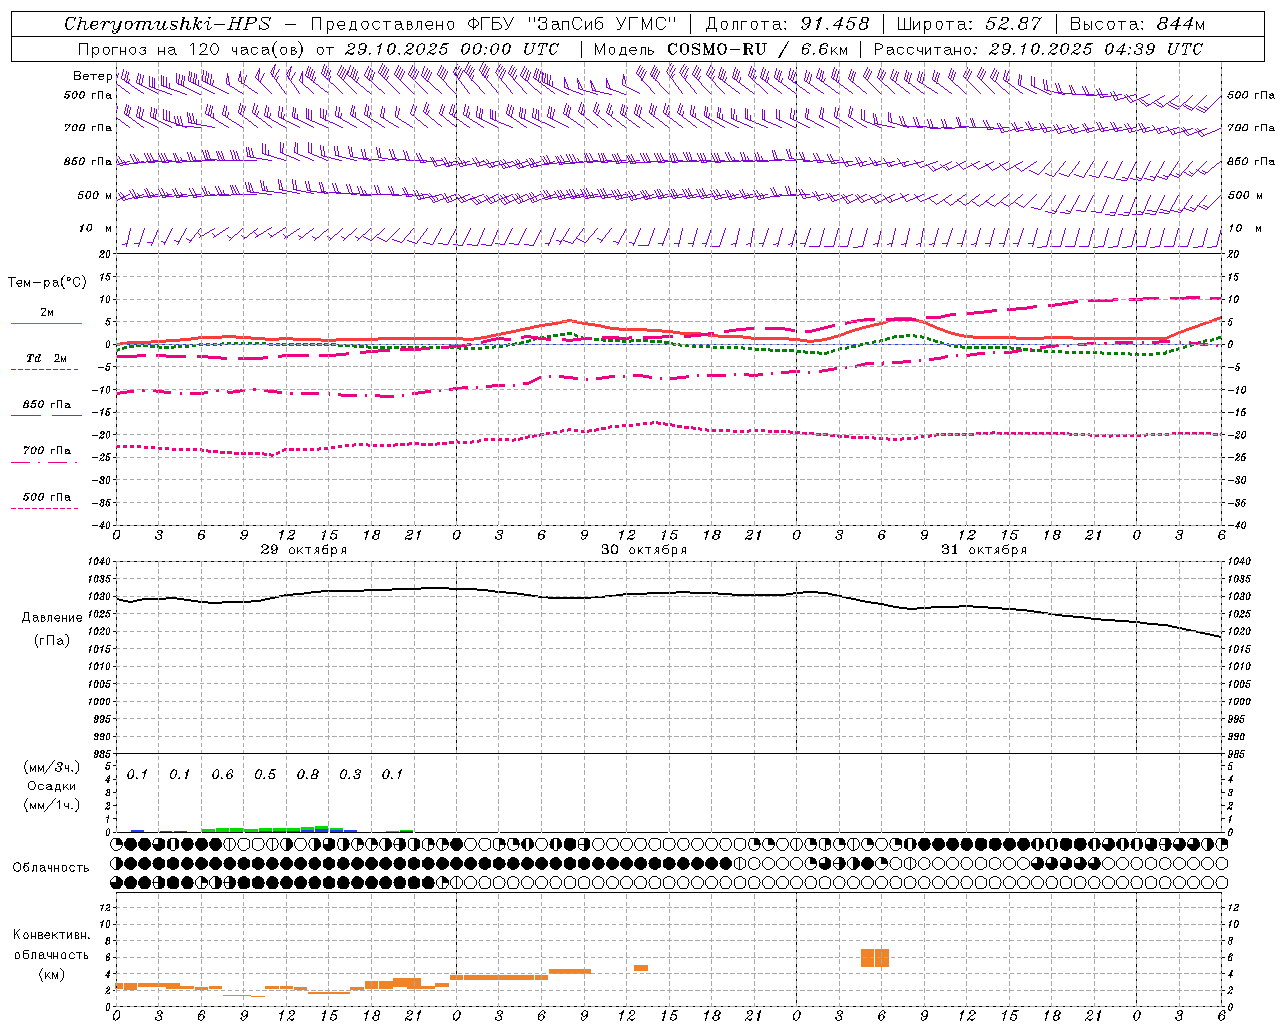Select the "Тем-ра(°C)" temperature panel label
Screen dimensions: 1280x1024
pos(47,283)
